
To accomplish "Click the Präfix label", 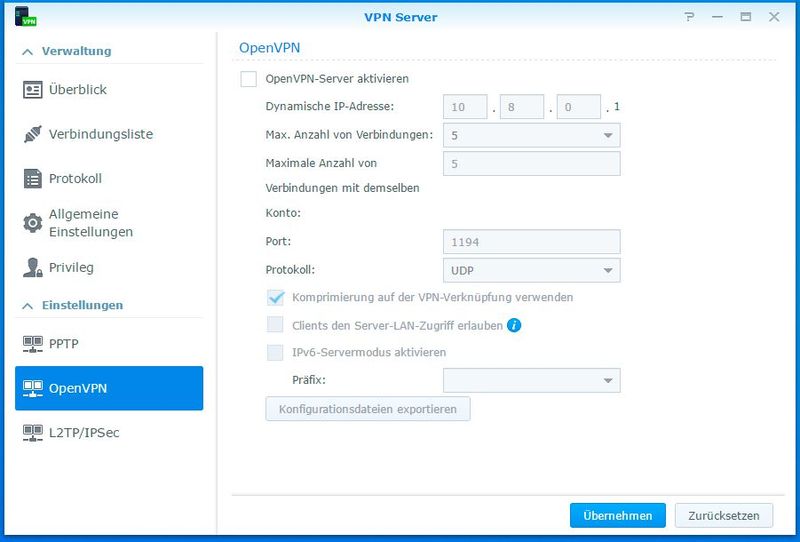I will [309, 380].
